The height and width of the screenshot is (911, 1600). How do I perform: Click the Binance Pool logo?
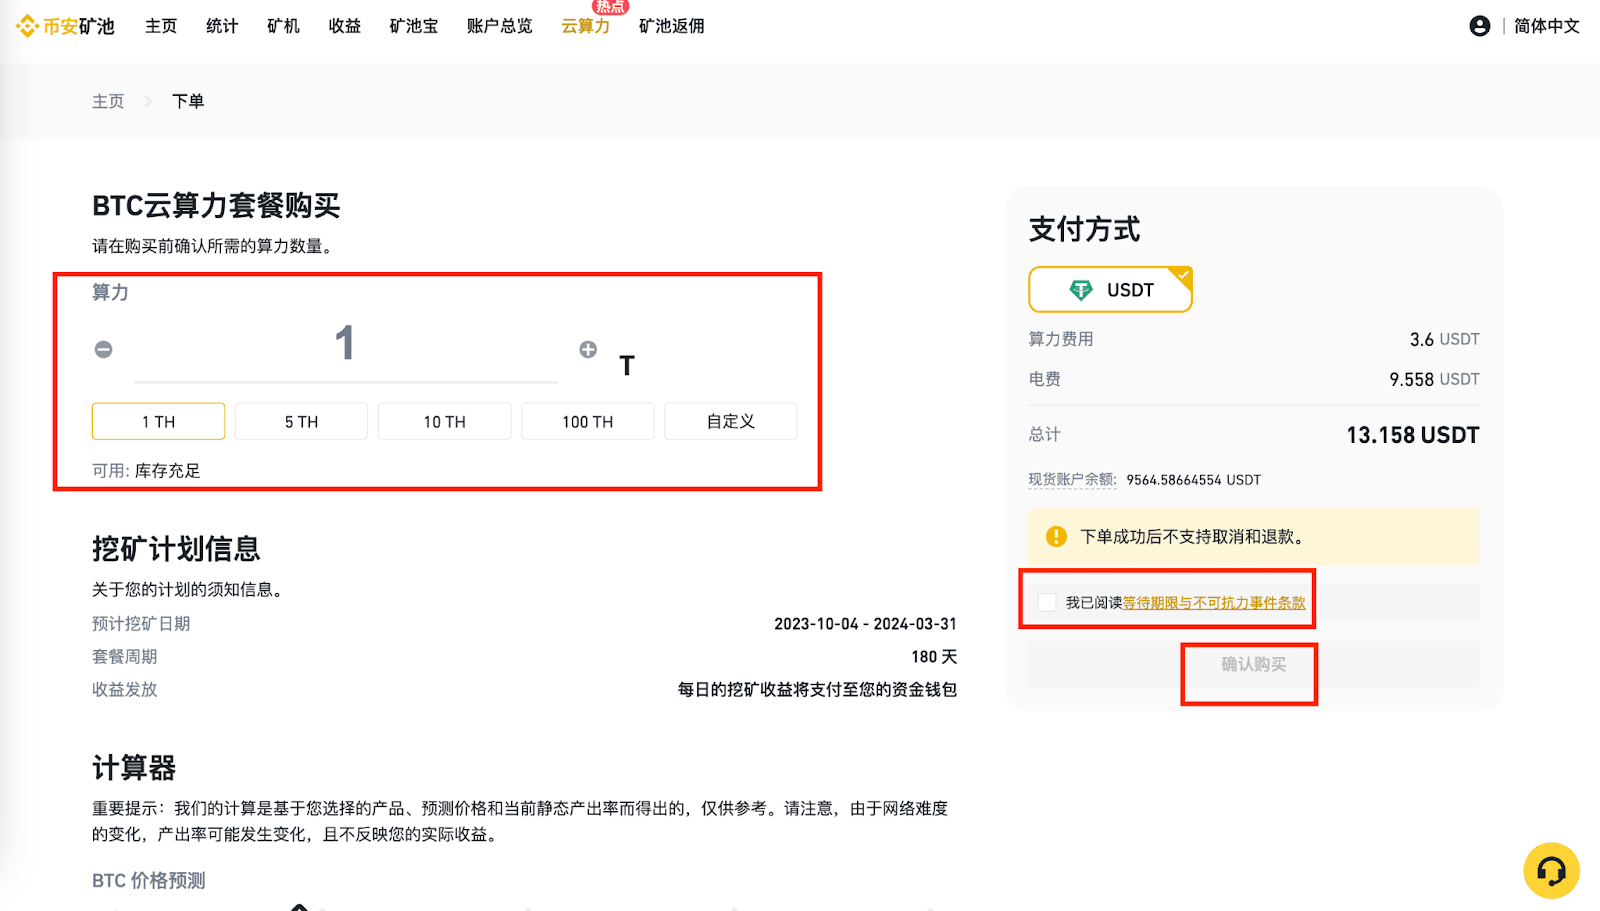coord(66,26)
